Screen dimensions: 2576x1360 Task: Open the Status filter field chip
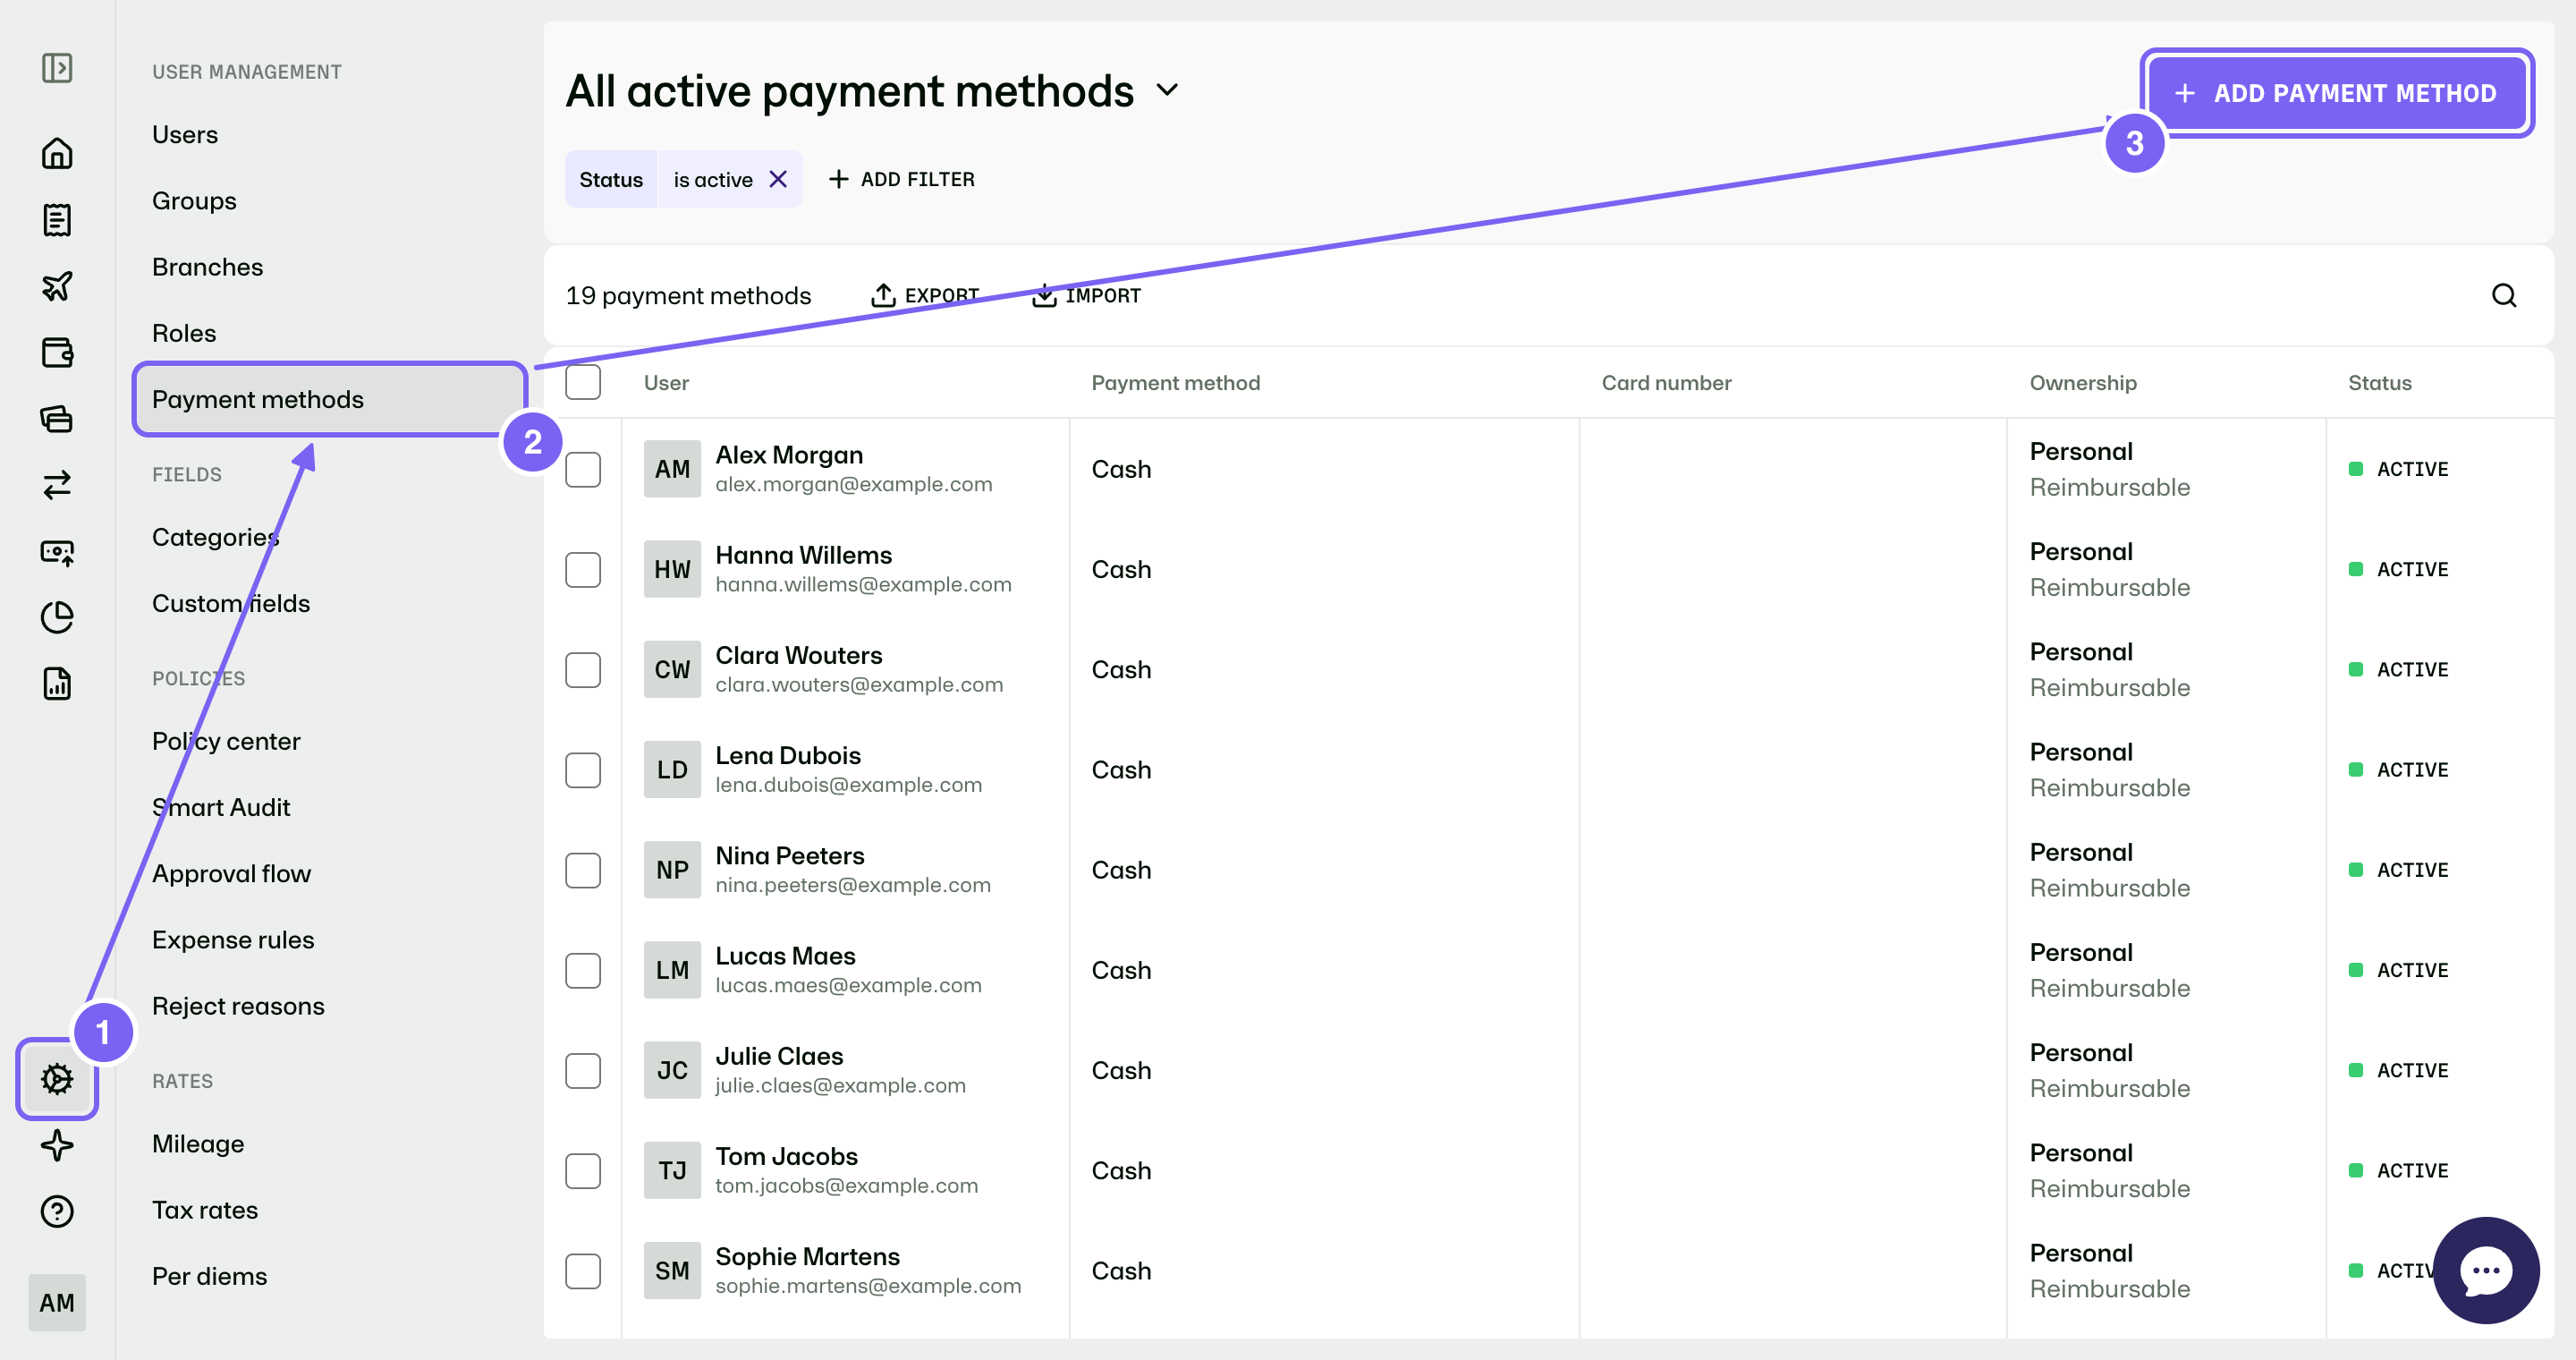click(x=611, y=179)
